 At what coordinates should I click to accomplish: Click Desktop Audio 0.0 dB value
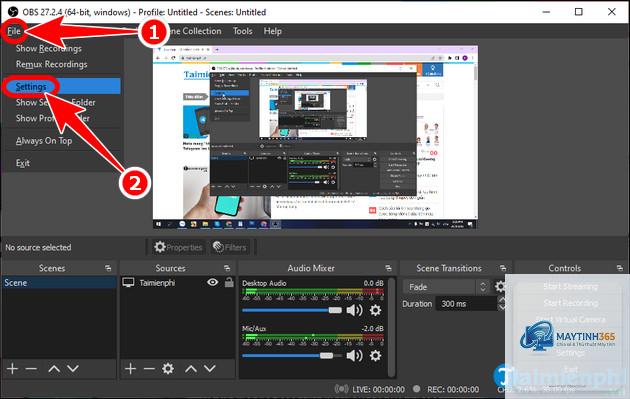click(x=373, y=283)
